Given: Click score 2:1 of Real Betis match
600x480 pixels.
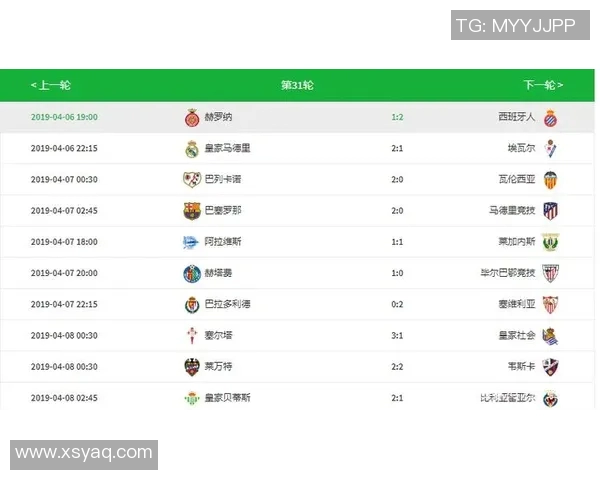Looking at the screenshot, I should tap(397, 398).
